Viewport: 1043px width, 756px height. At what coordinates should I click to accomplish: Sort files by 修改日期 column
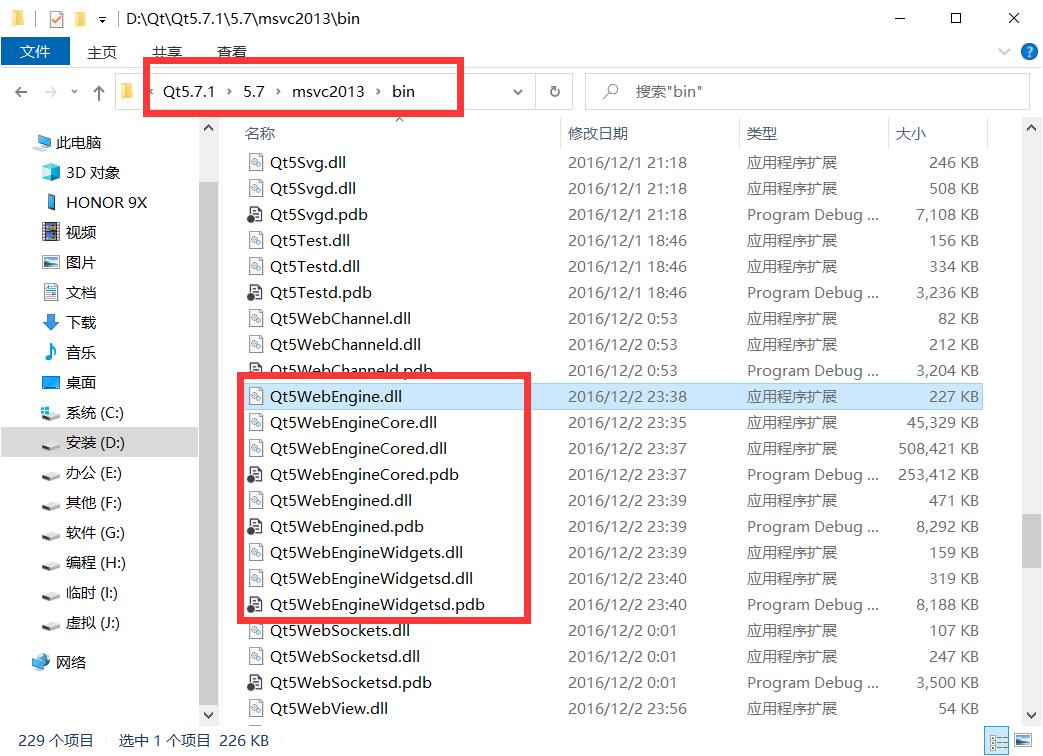click(x=598, y=133)
